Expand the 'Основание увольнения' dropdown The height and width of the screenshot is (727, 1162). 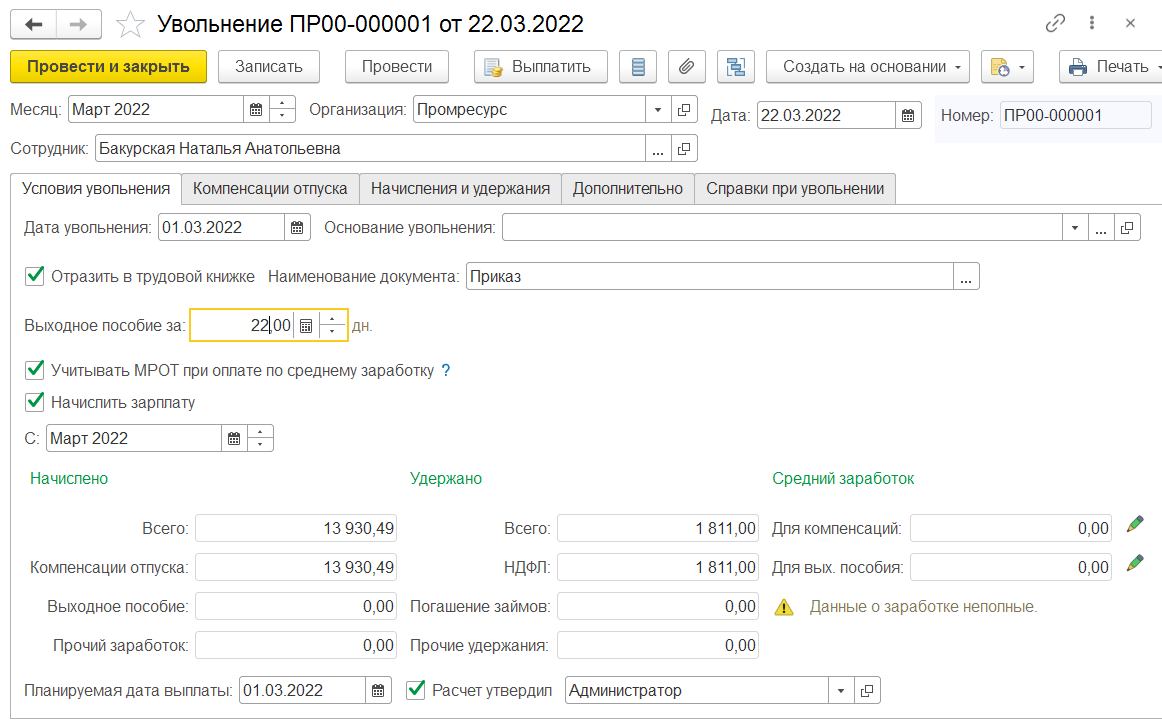click(1074, 228)
